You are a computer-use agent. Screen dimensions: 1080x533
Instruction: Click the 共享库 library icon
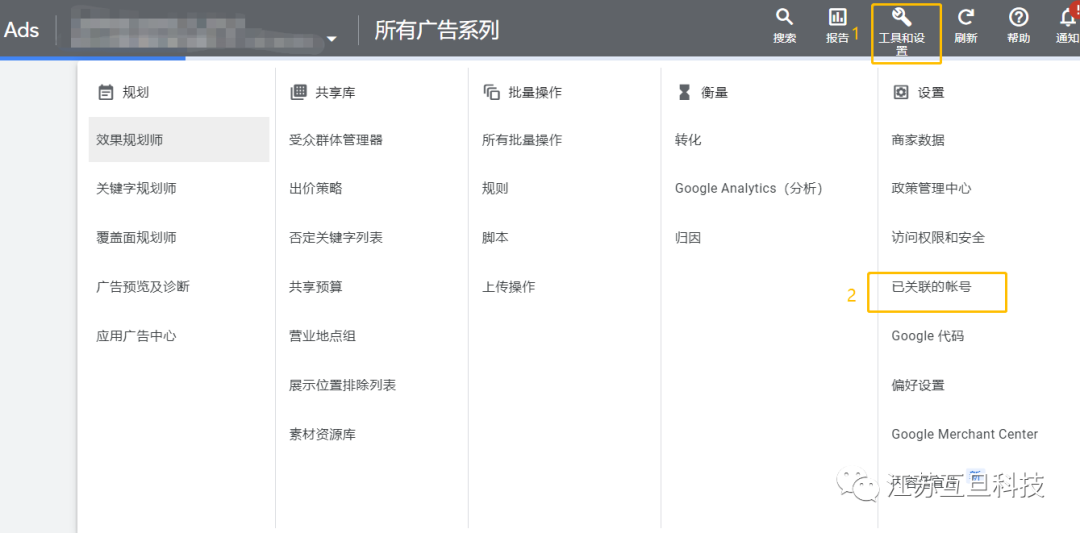click(x=298, y=92)
